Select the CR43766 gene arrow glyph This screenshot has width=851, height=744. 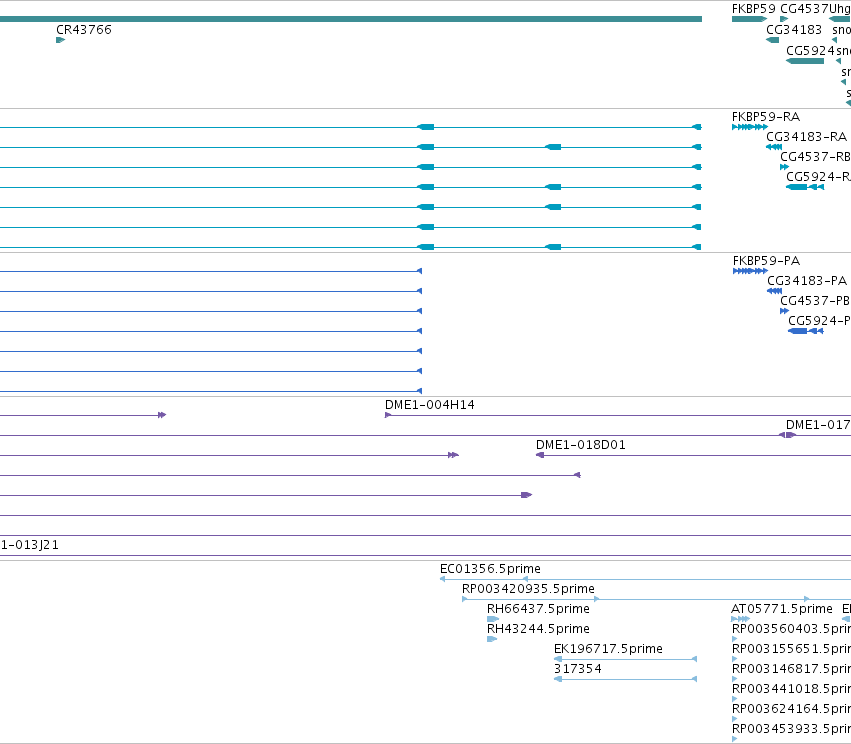[61, 40]
